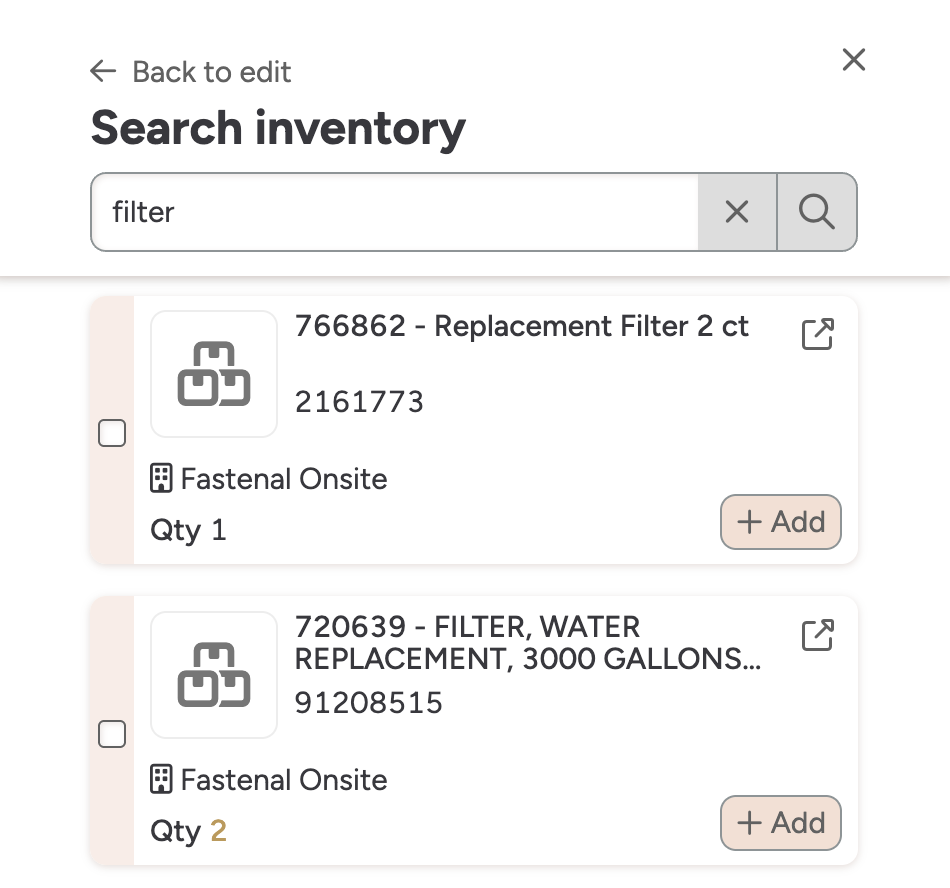Click part number 91208515
Viewport: 950px width, 888px height.
(x=368, y=703)
